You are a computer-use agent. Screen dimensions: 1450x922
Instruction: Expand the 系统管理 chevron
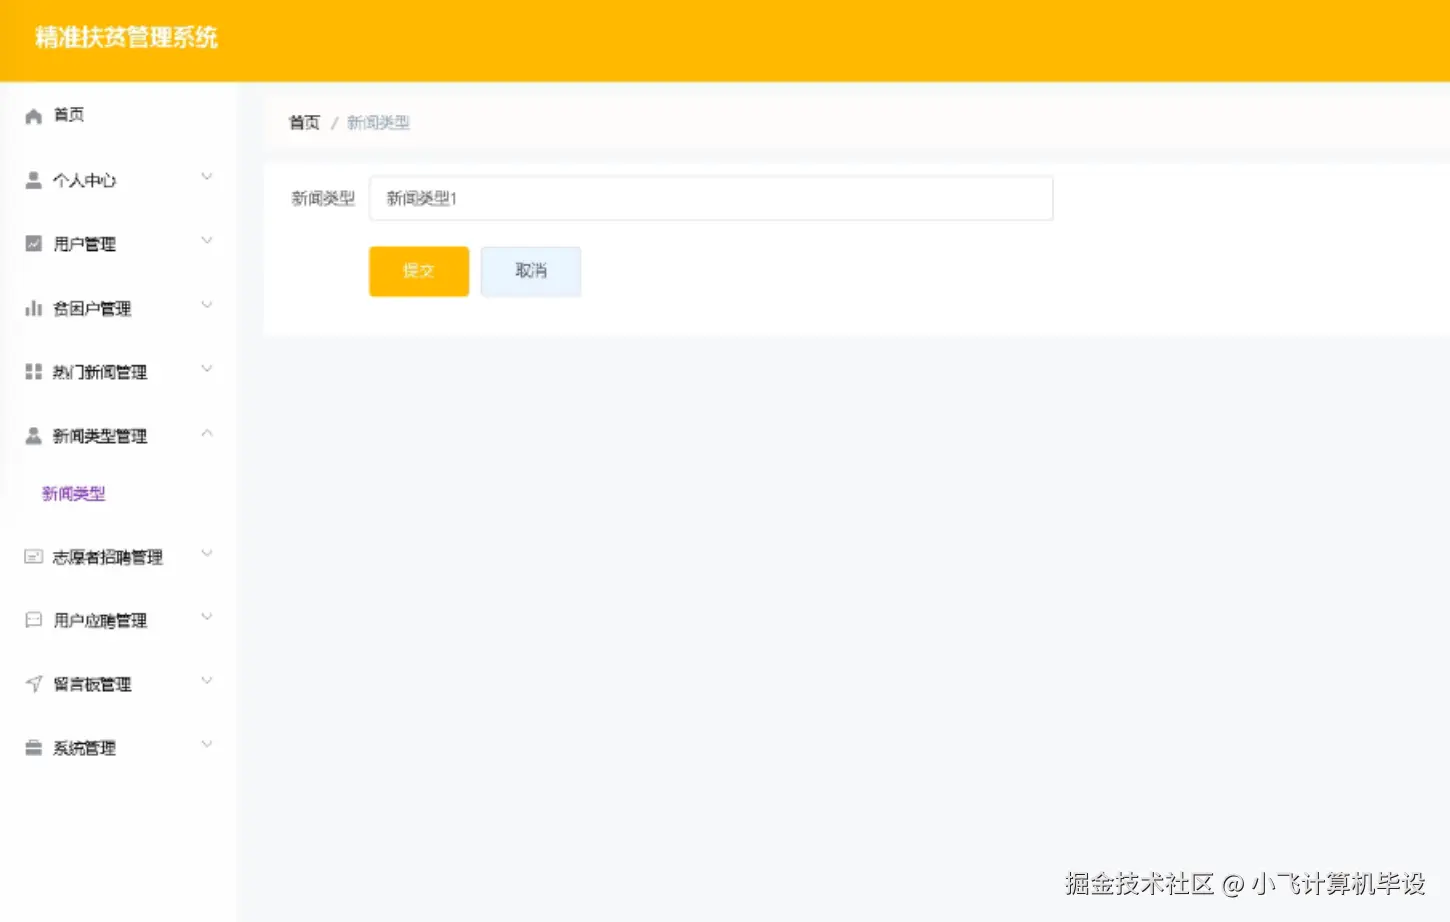click(207, 745)
